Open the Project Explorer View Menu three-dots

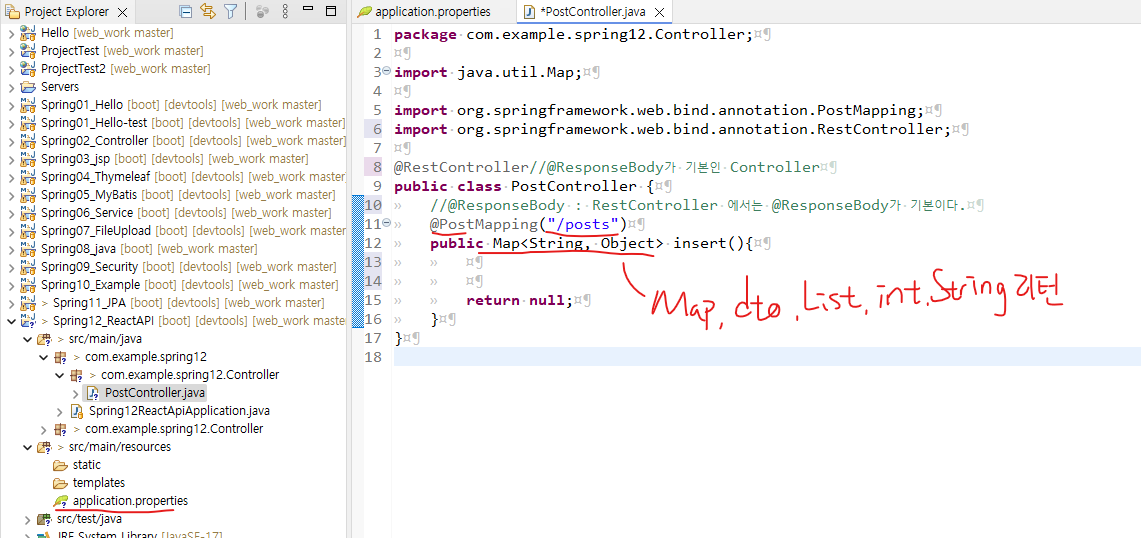(x=285, y=12)
